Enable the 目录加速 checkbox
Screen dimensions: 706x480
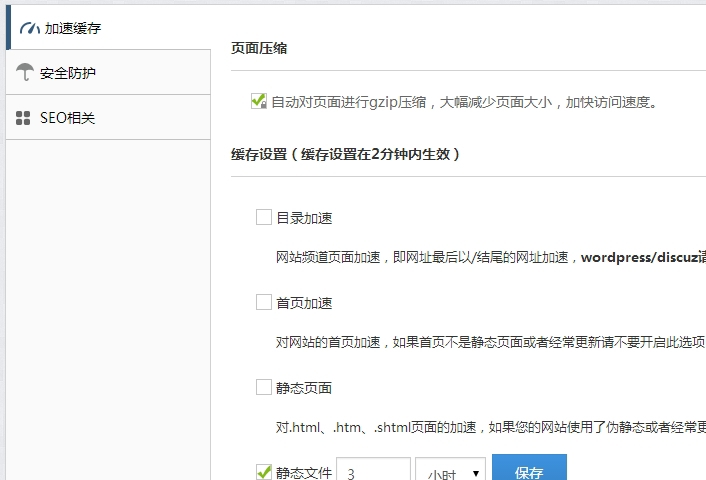tap(264, 217)
